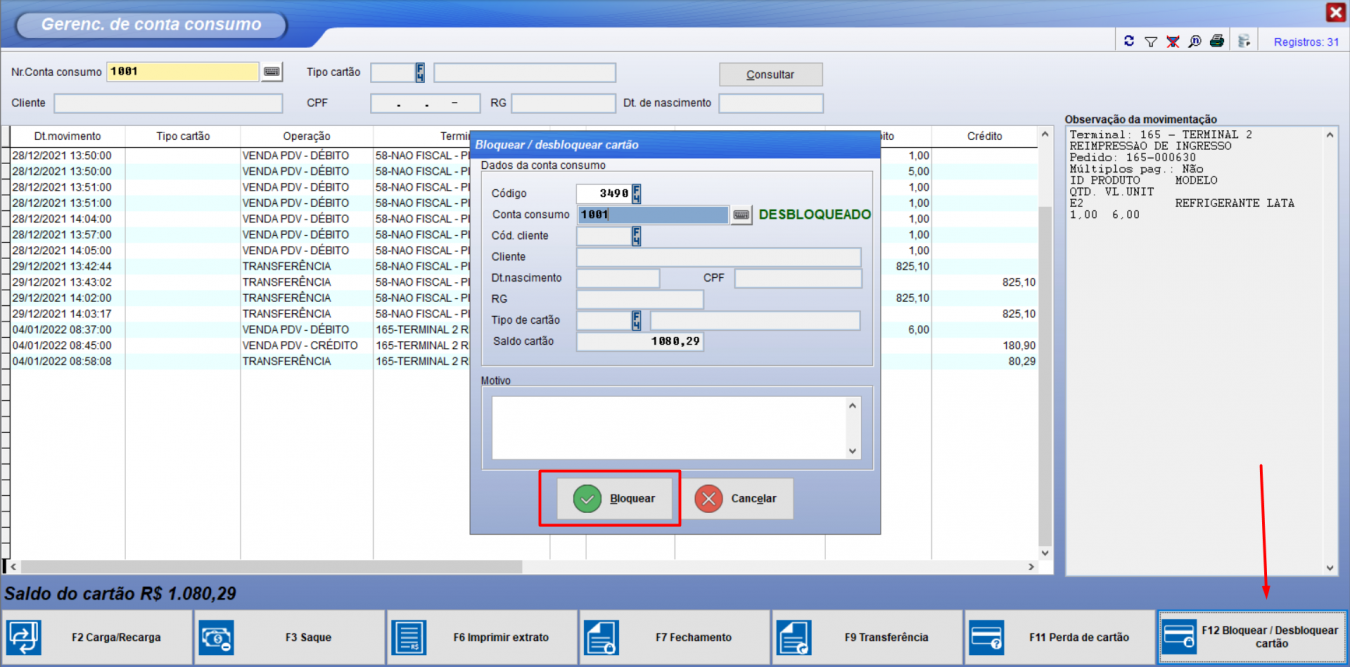Click the printer icon in top toolbar
The width and height of the screenshot is (1350, 667).
(x=1216, y=41)
